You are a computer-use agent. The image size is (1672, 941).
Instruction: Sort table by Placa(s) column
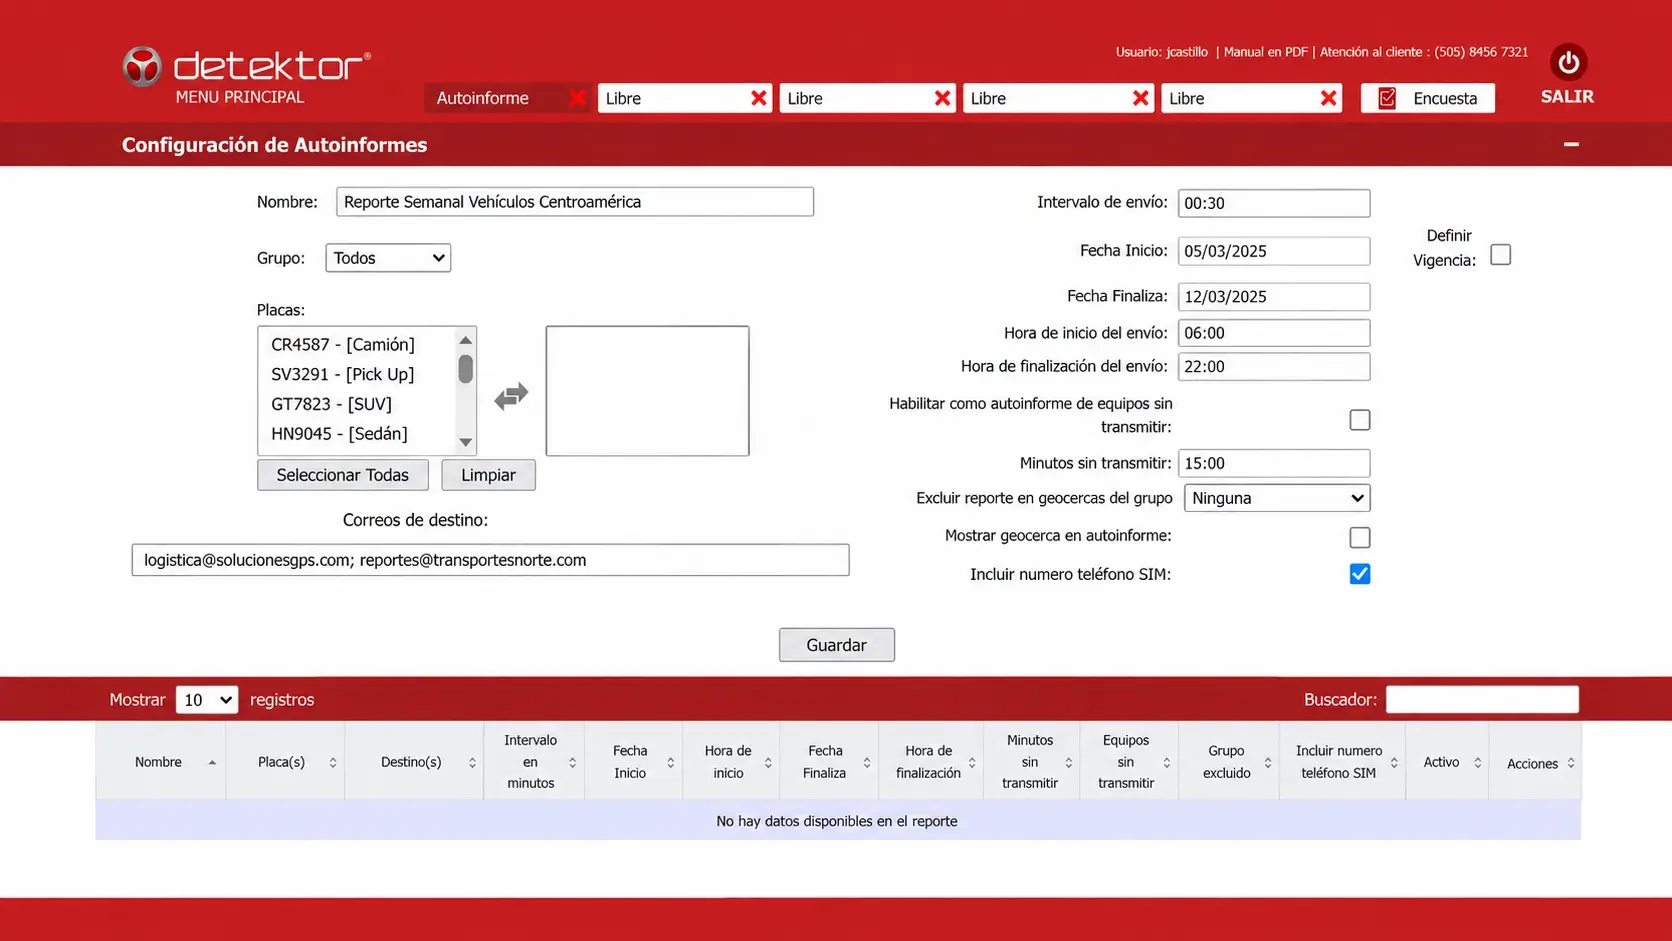pos(285,762)
